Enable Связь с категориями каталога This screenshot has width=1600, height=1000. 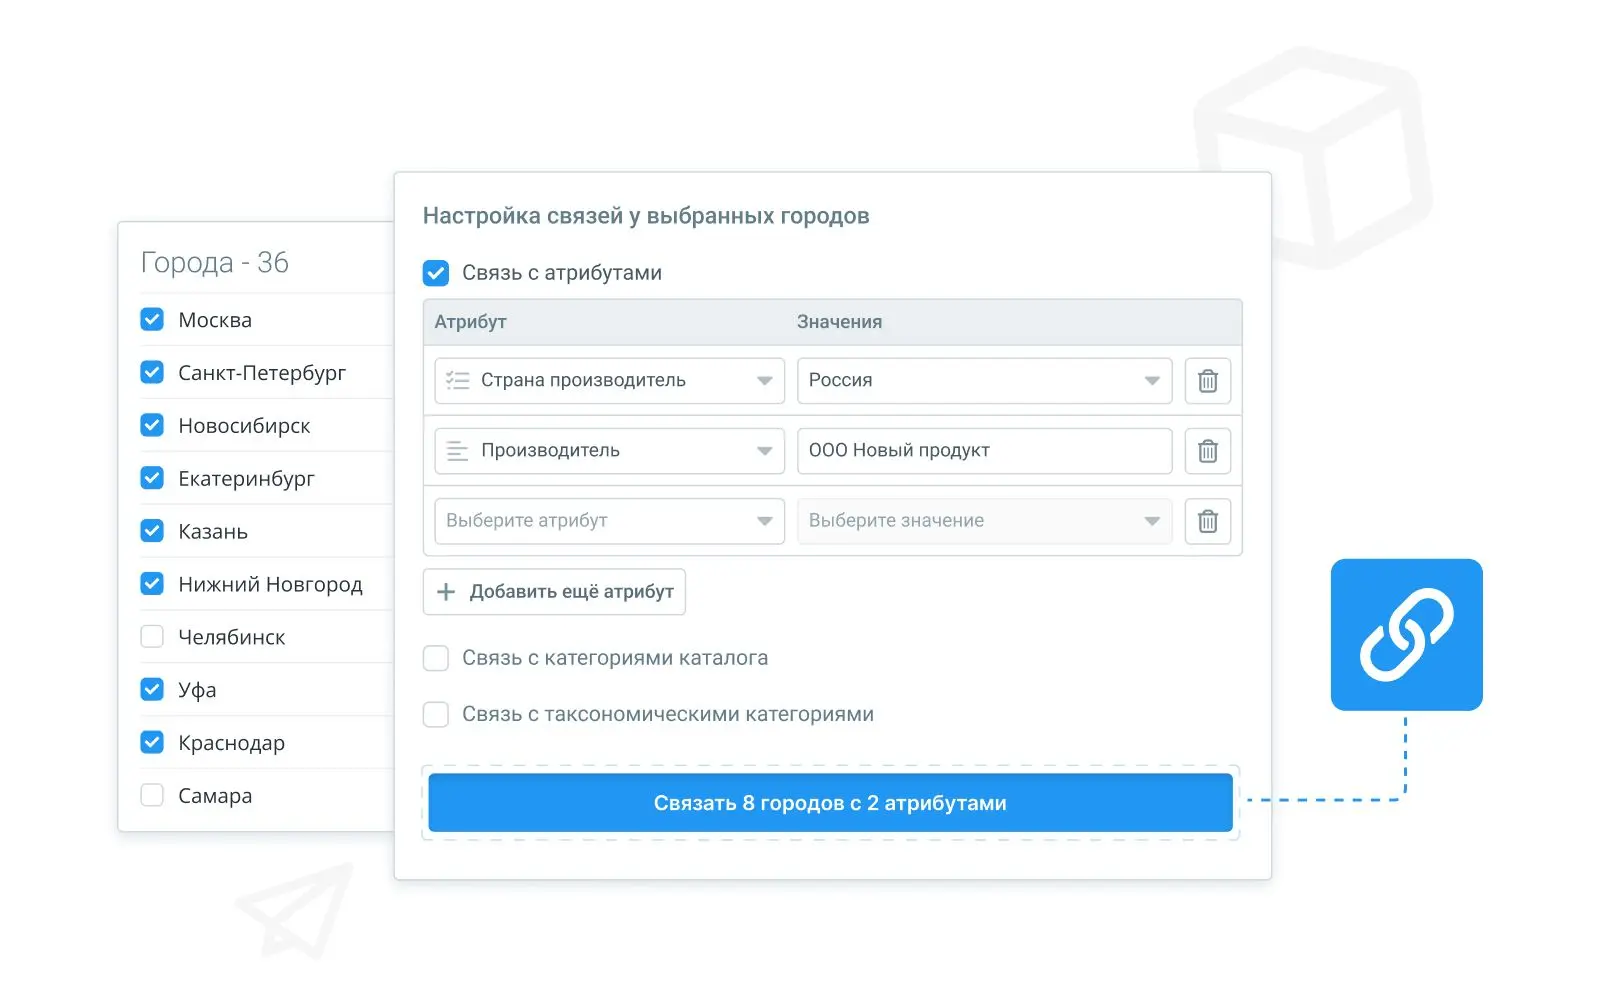coord(436,658)
